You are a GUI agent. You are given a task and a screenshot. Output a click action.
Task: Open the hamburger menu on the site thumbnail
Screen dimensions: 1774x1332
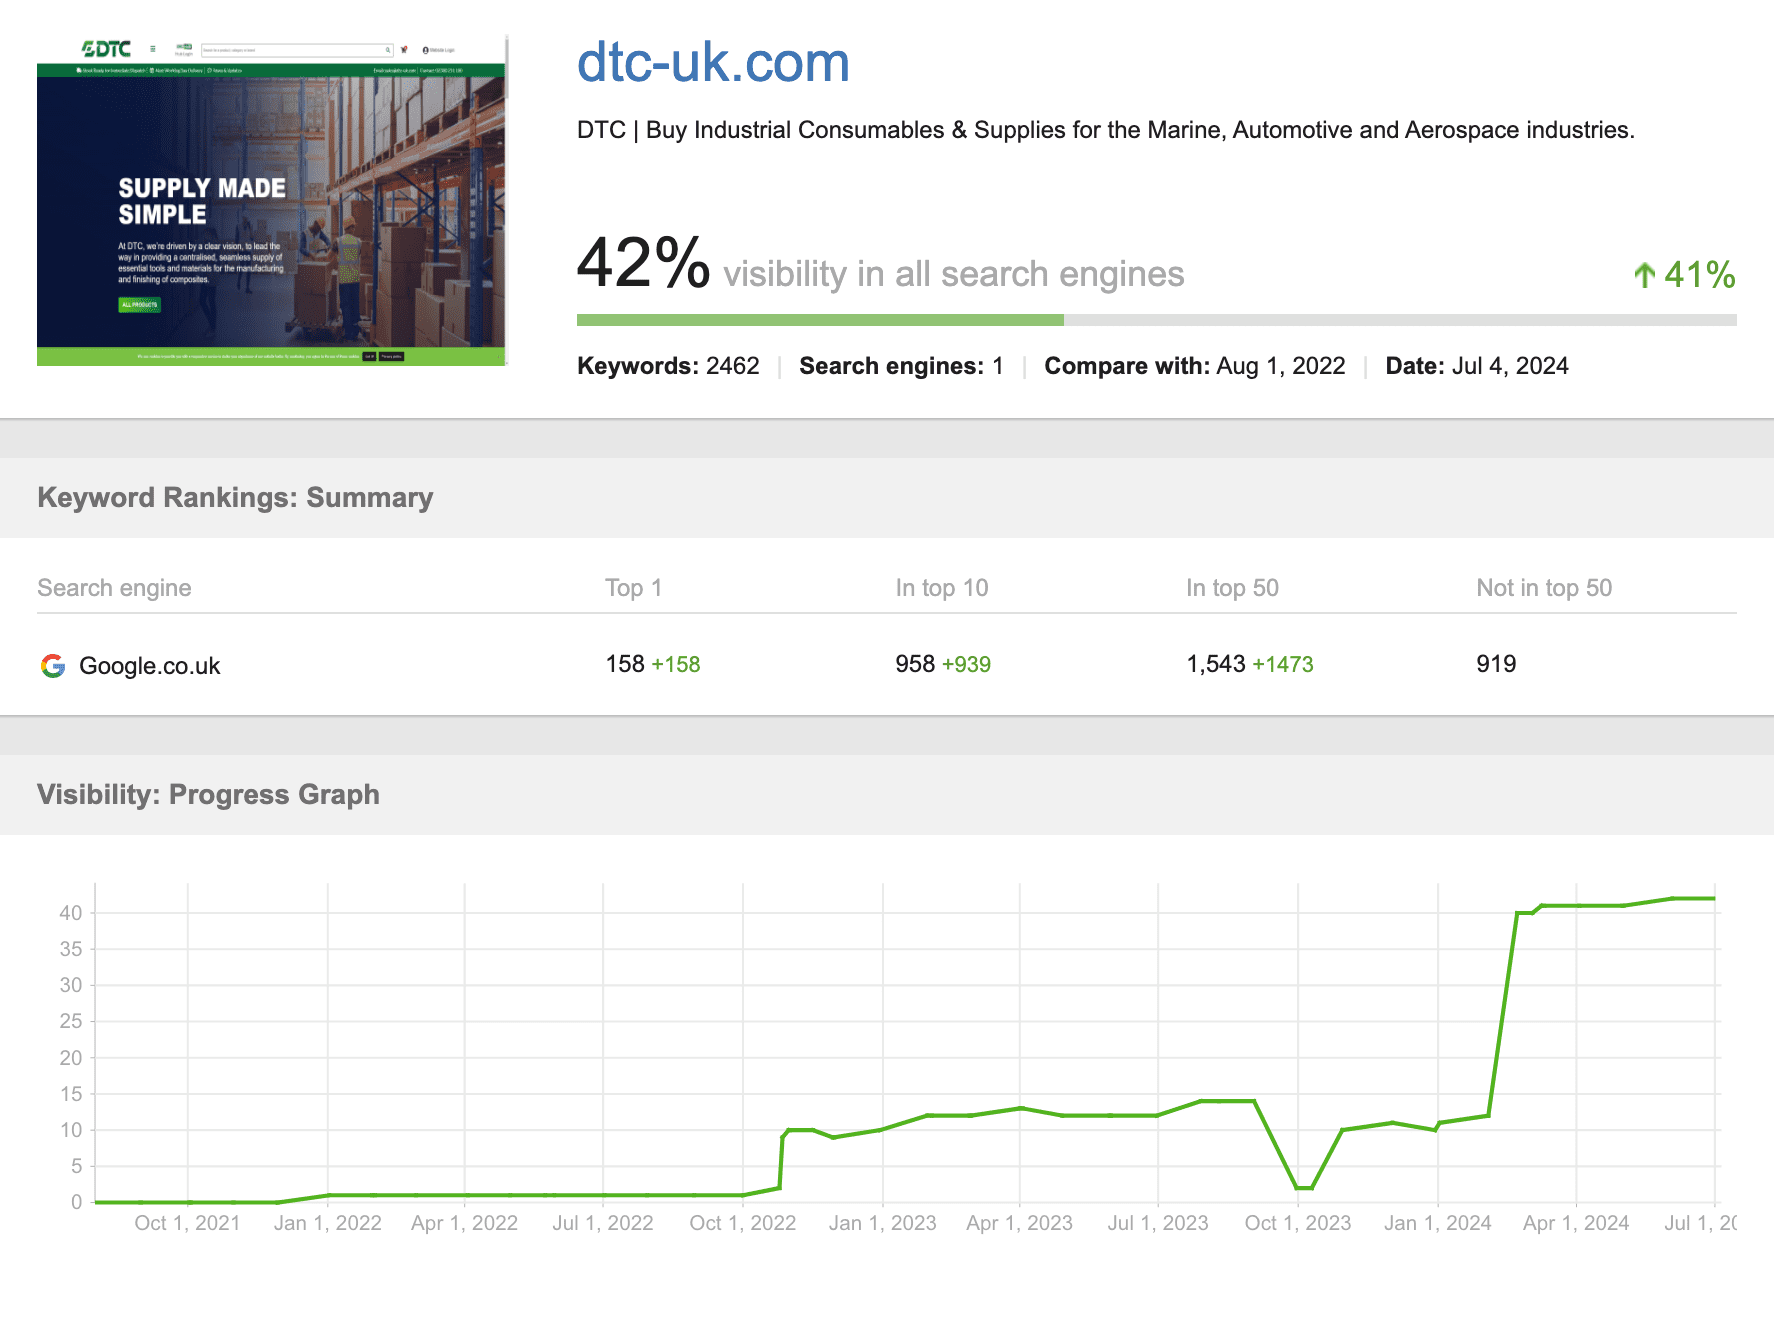point(152,48)
